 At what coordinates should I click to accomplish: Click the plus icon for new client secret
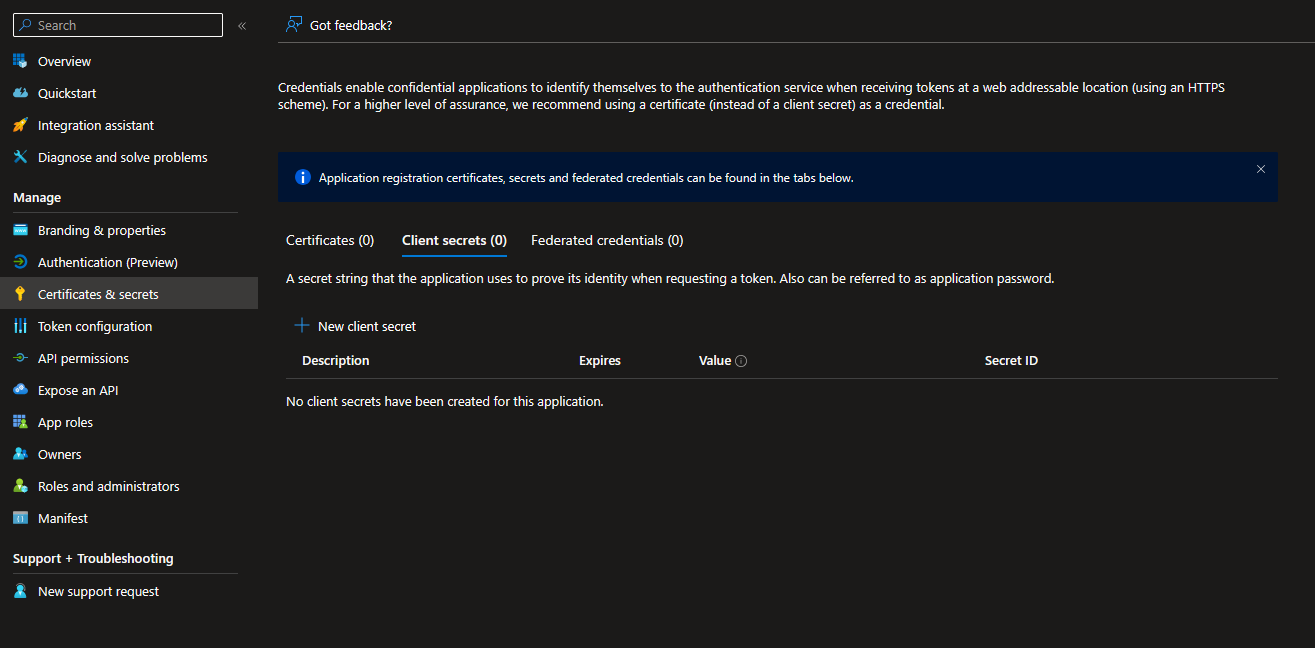coord(302,326)
